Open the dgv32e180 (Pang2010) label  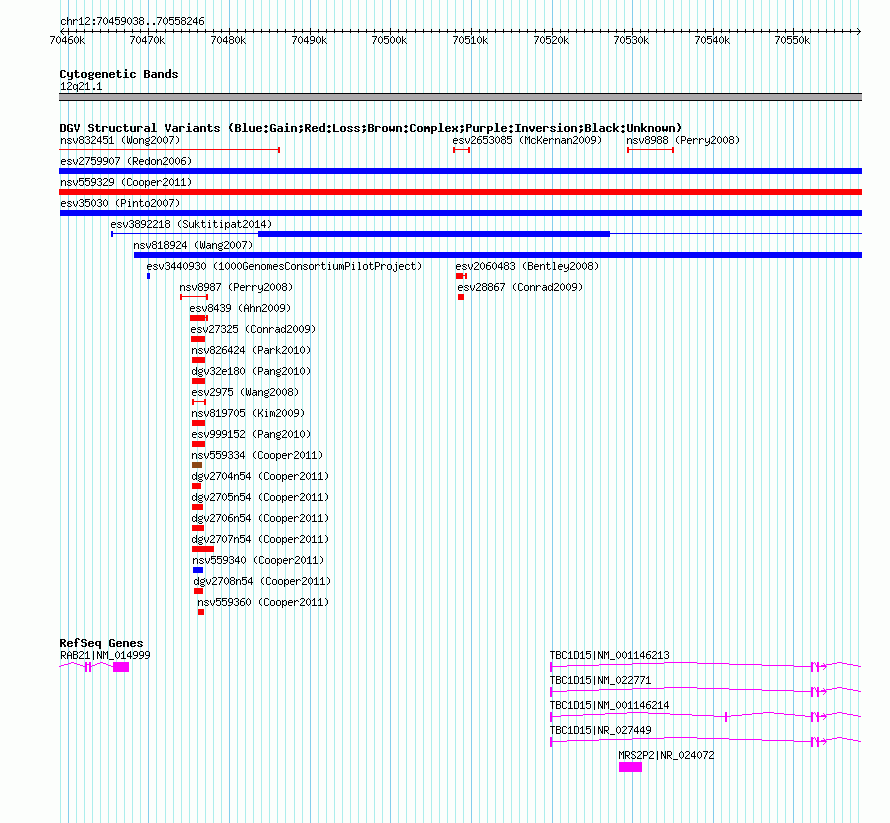tap(251, 371)
